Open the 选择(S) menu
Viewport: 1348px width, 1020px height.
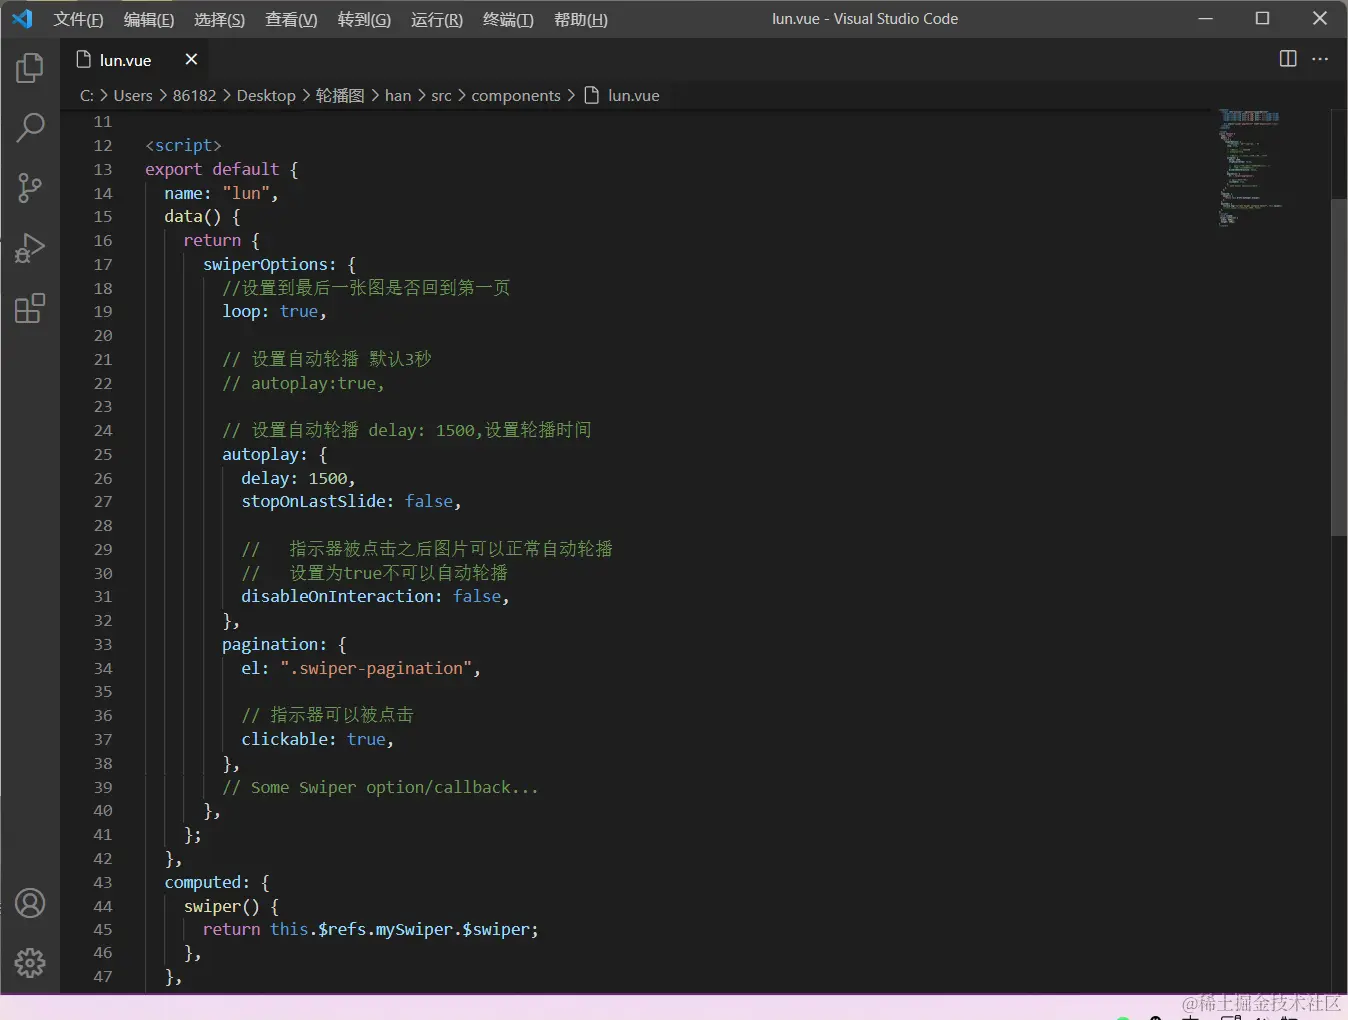[219, 20]
